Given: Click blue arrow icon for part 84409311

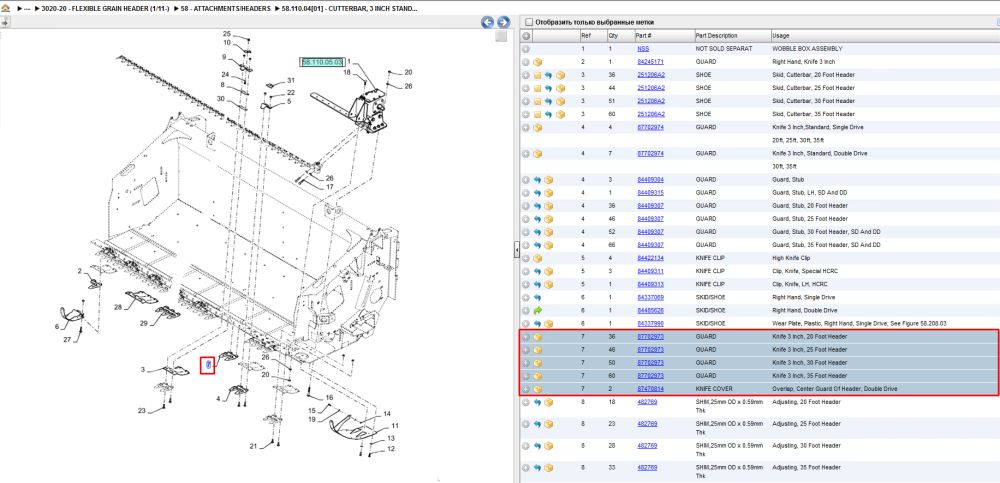Looking at the screenshot, I should [538, 271].
